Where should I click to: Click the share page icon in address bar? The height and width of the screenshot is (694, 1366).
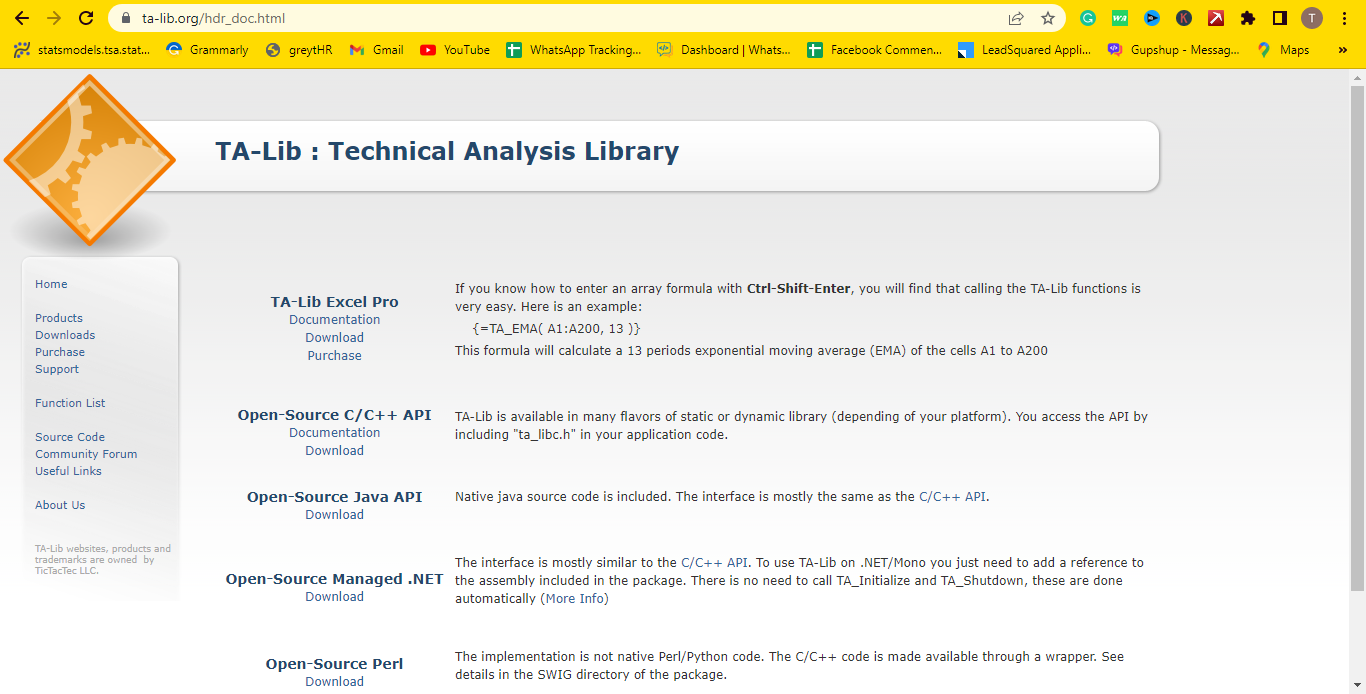coord(1016,18)
